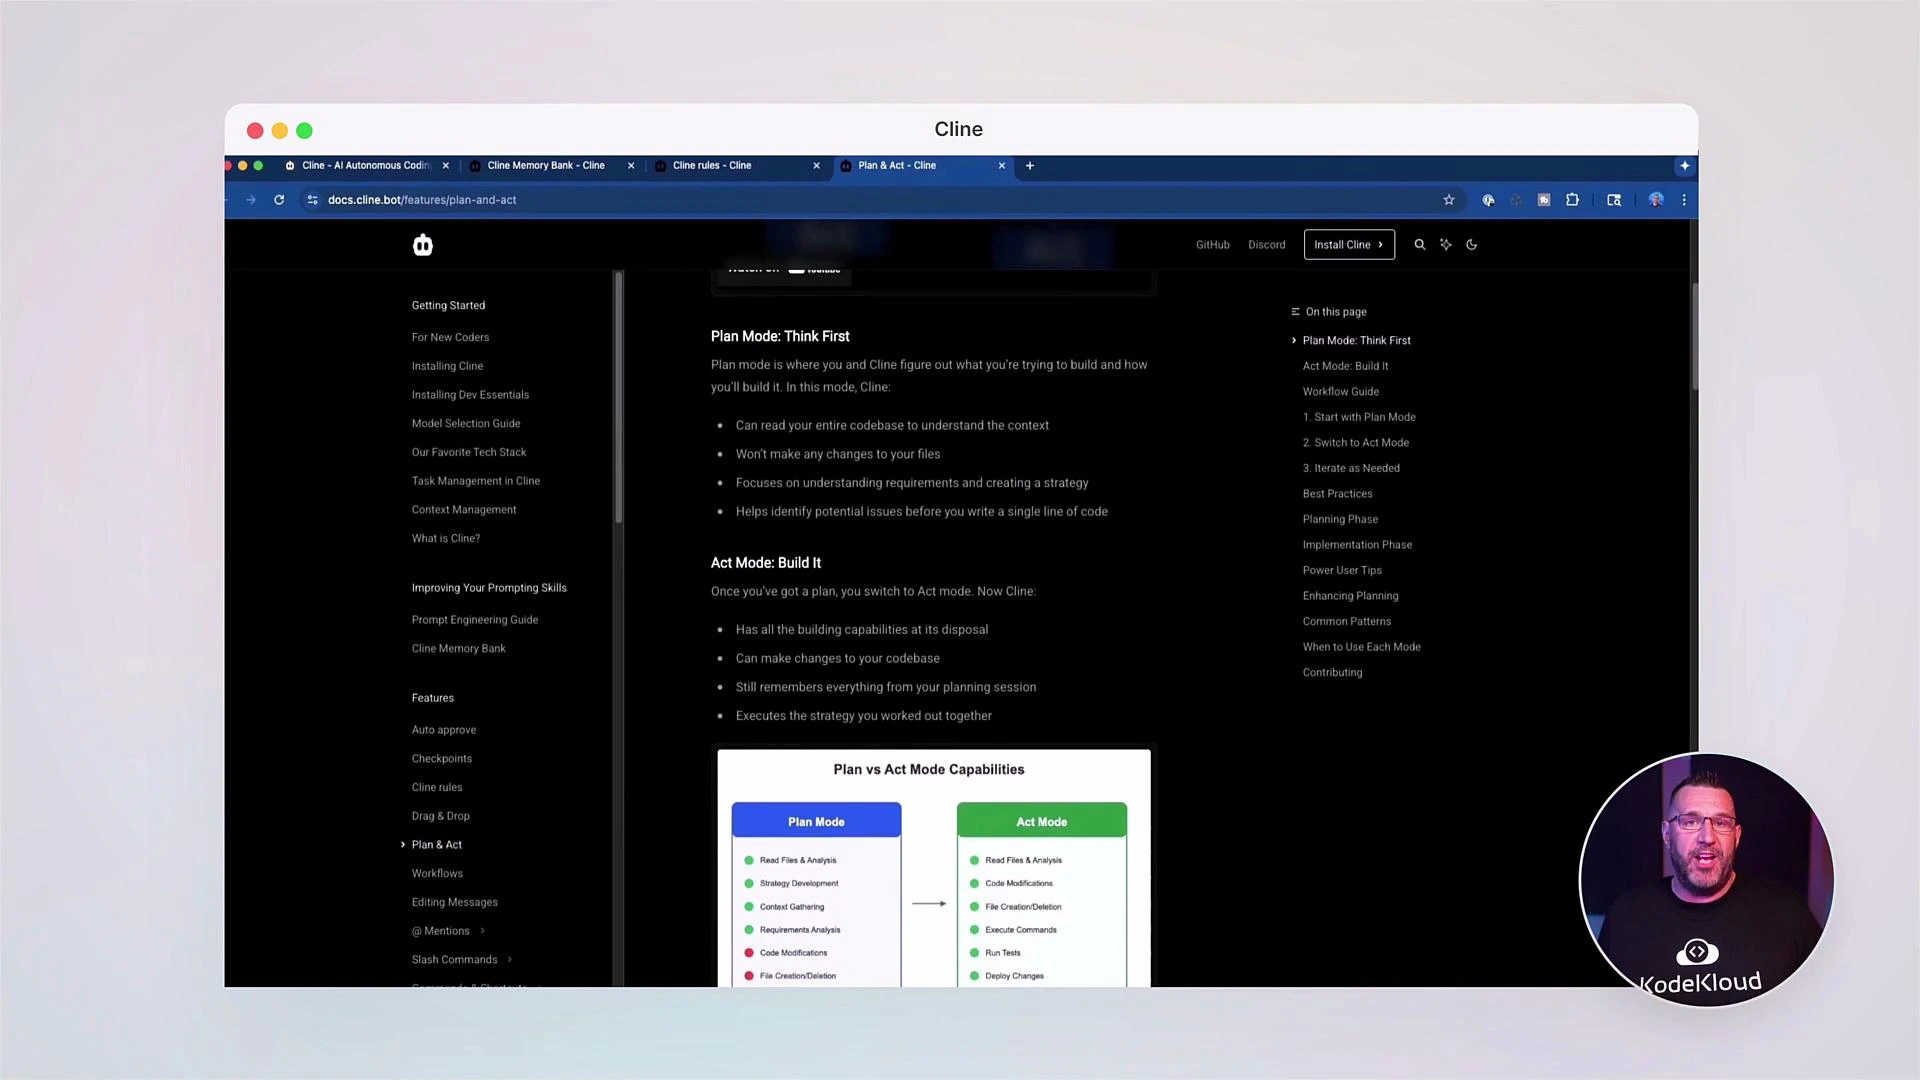Image resolution: width=1920 pixels, height=1080 pixels.
Task: Click the Cline robot logo
Action: tap(423, 245)
